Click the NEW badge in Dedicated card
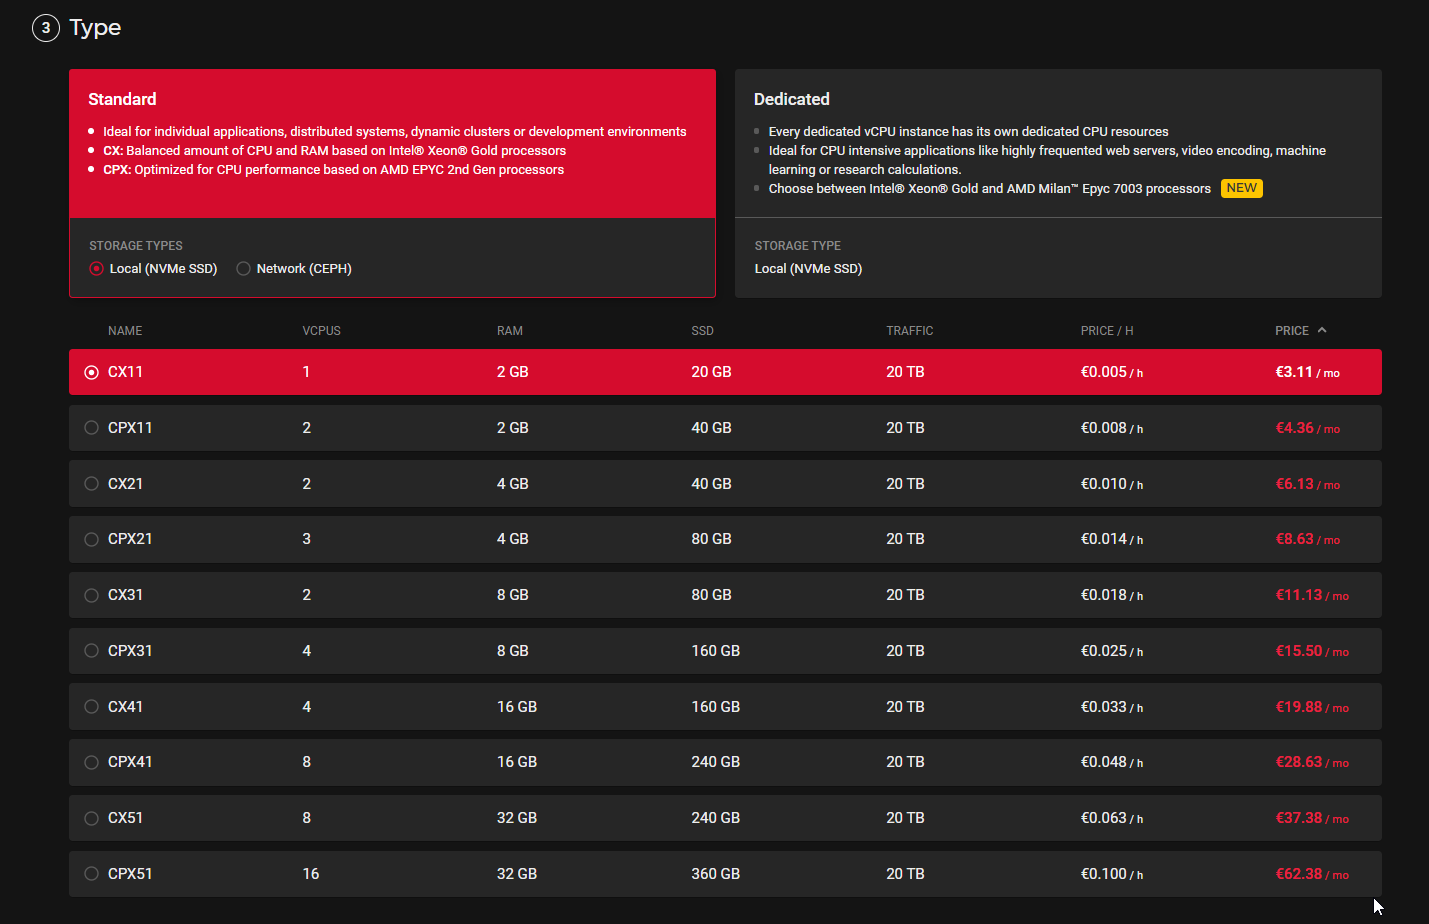 coord(1241,188)
